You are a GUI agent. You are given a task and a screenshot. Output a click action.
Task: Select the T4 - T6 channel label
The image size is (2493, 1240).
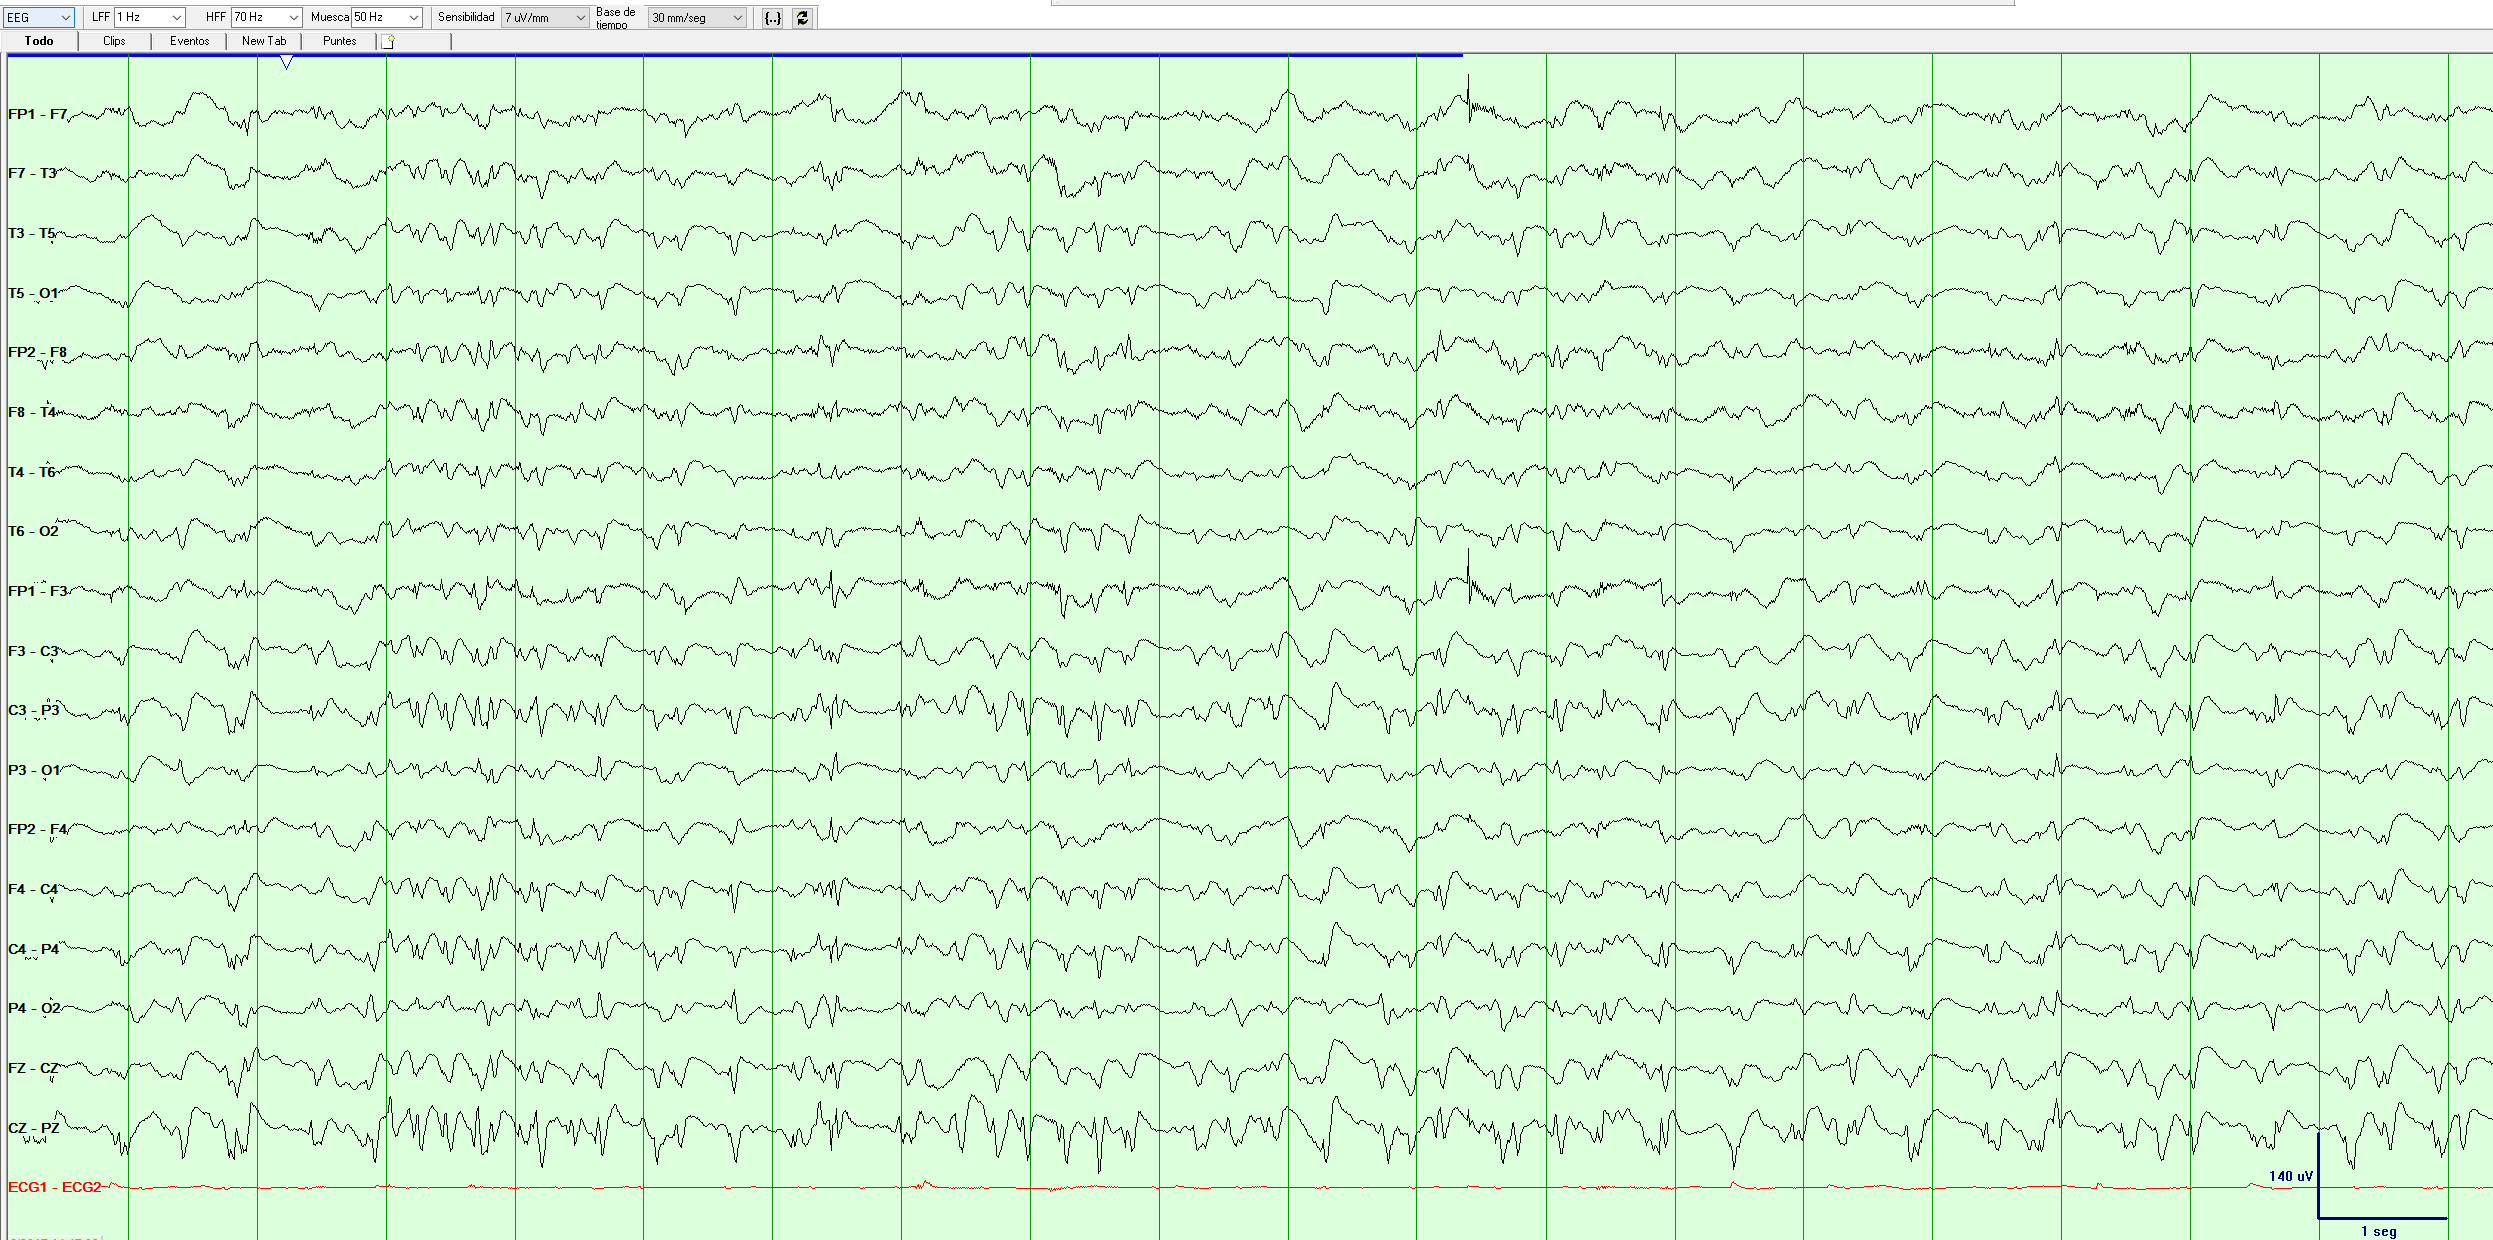(x=32, y=472)
